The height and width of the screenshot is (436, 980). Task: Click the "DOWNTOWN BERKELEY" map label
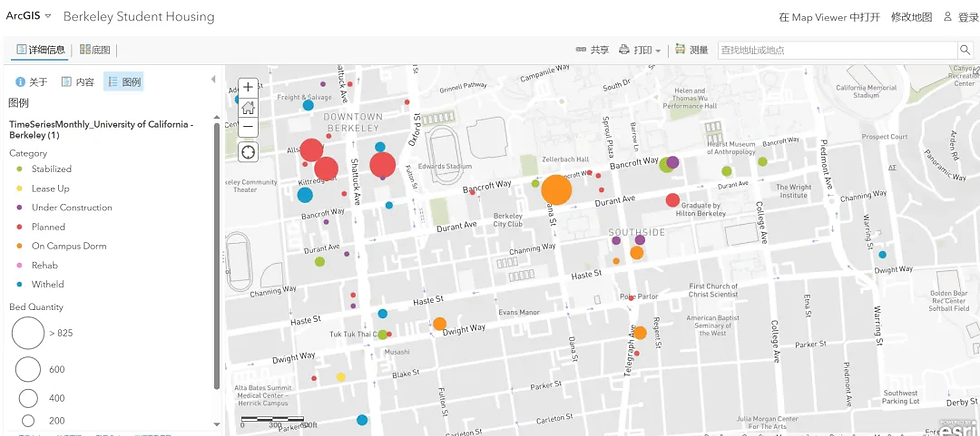pyautogui.click(x=351, y=122)
